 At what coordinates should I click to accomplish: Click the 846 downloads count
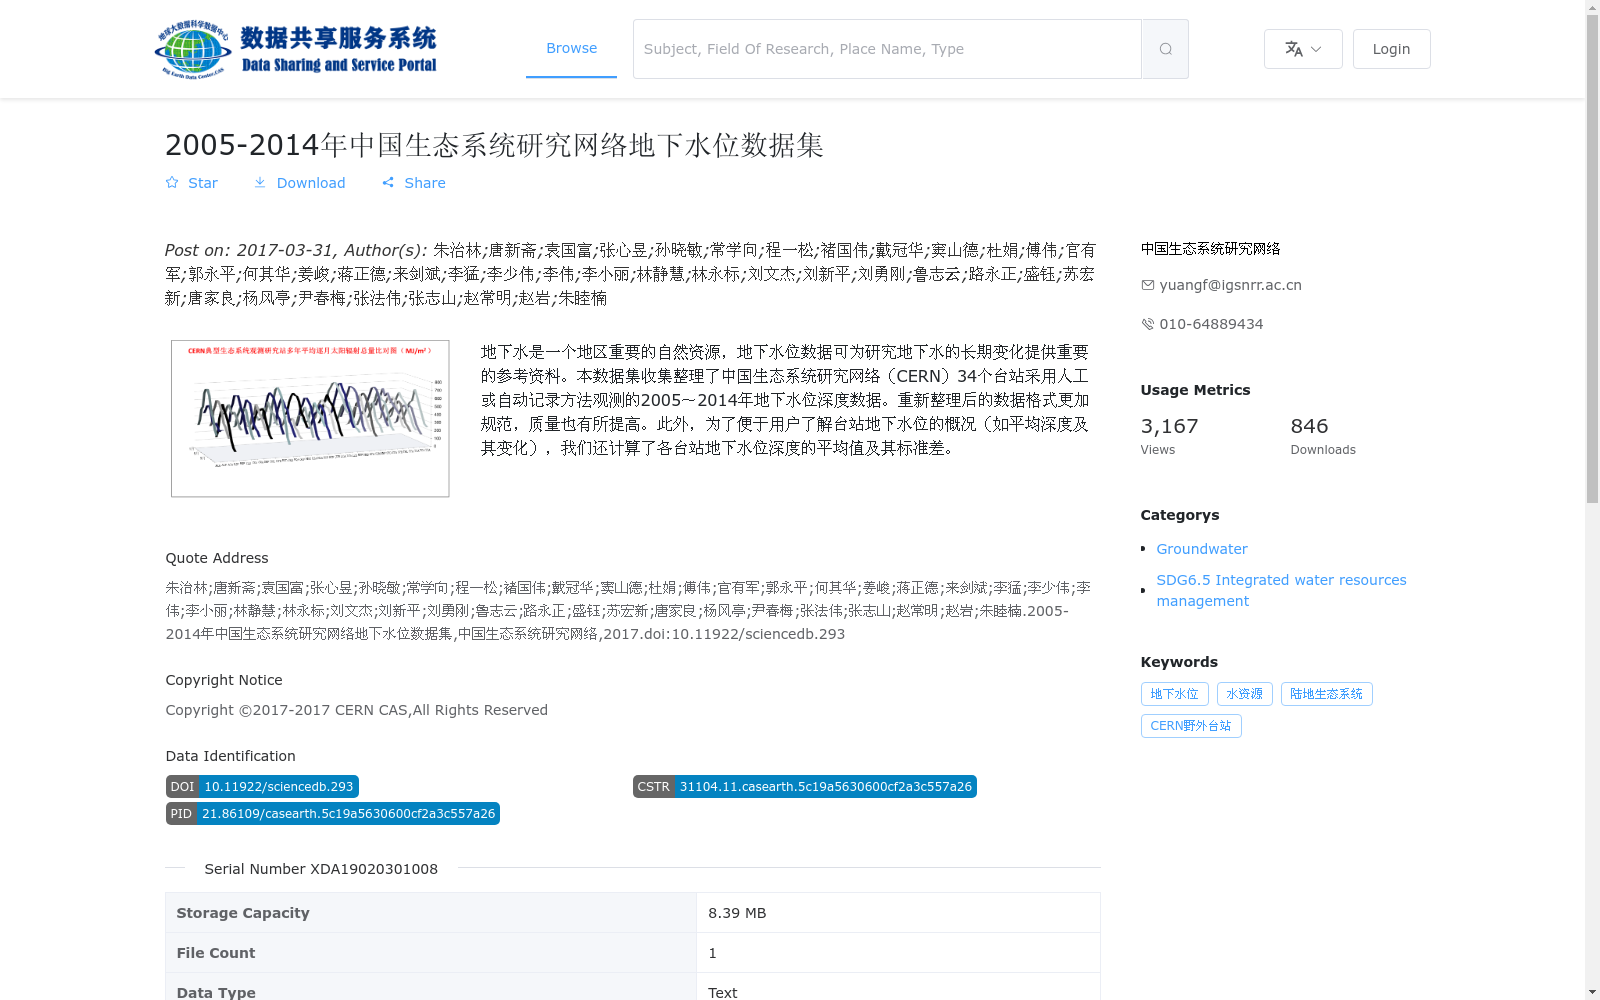coord(1309,426)
